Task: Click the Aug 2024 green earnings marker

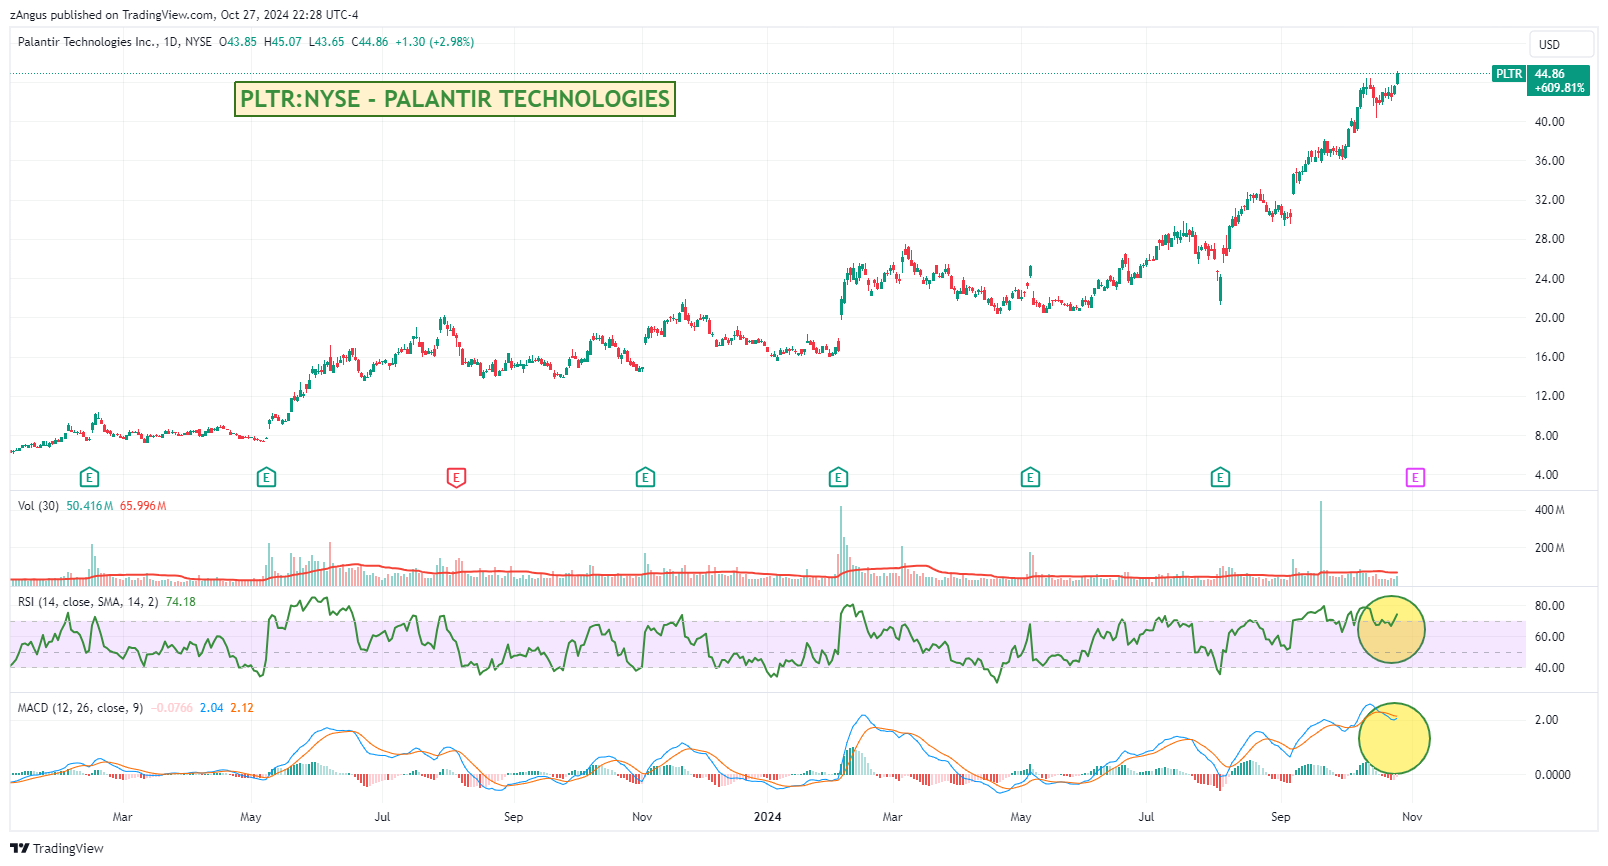Action: pos(1220,478)
